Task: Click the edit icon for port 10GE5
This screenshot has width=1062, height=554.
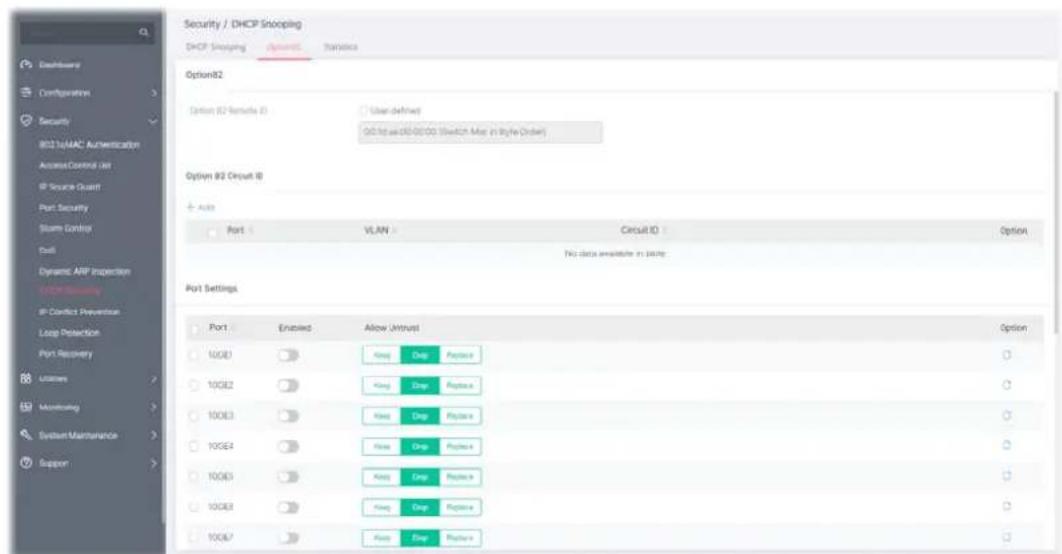Action: pyautogui.click(x=1006, y=477)
